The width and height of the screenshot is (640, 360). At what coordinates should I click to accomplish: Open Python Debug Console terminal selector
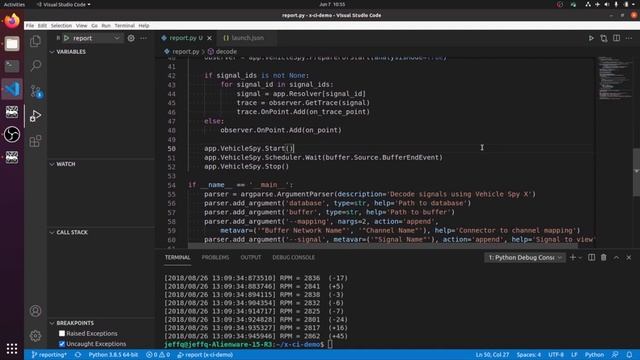click(525, 258)
